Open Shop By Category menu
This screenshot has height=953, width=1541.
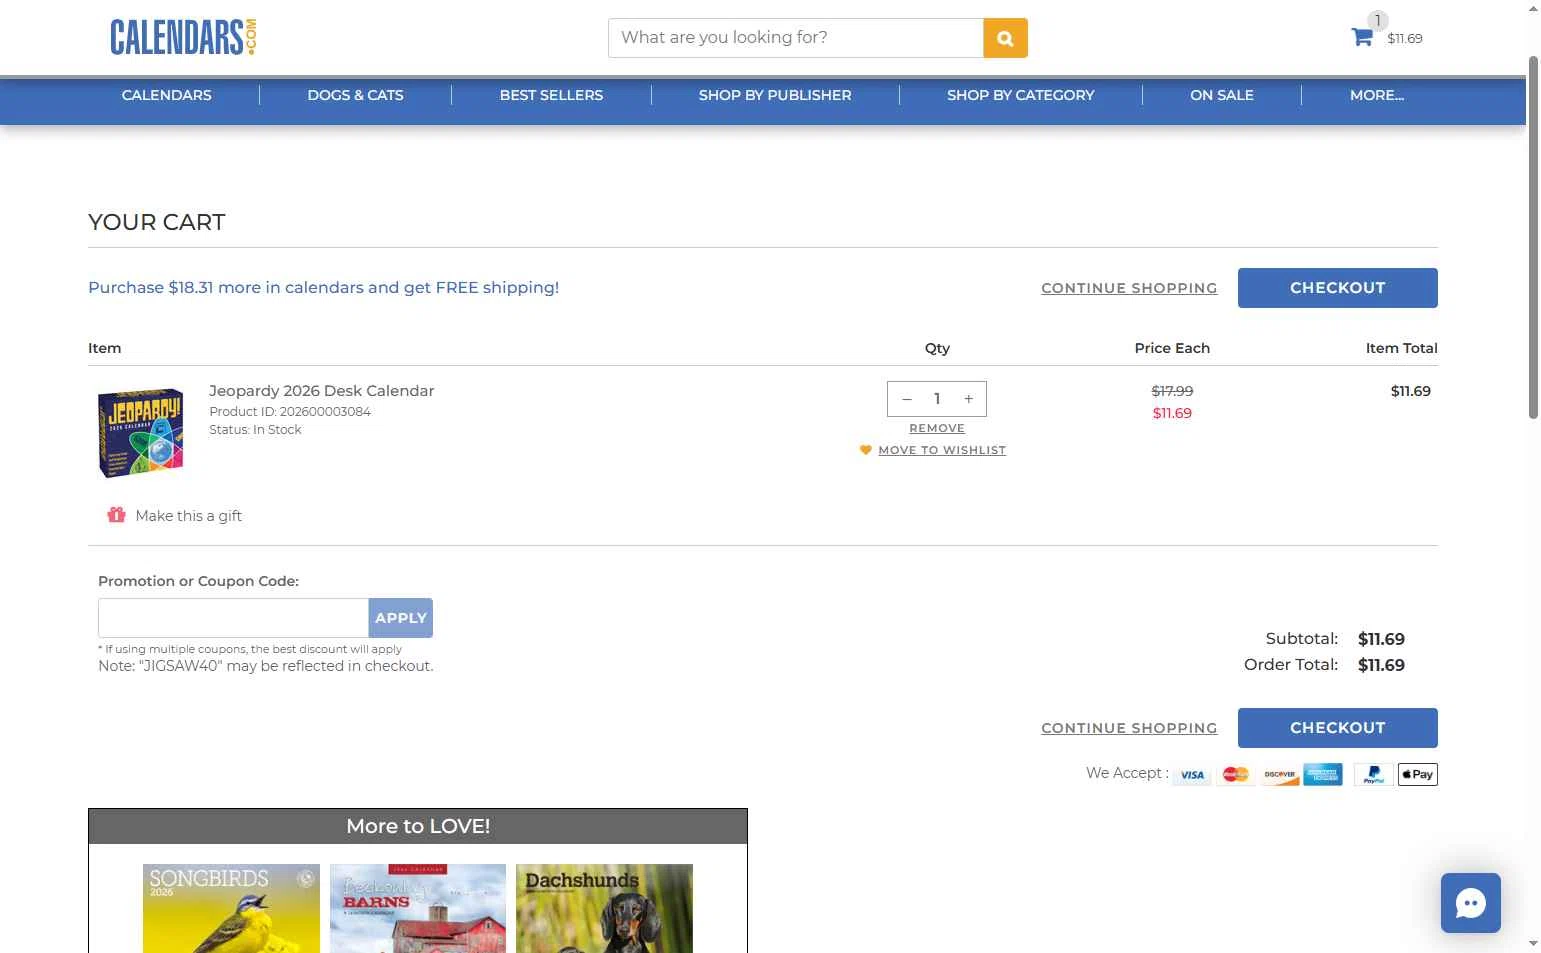(1021, 95)
